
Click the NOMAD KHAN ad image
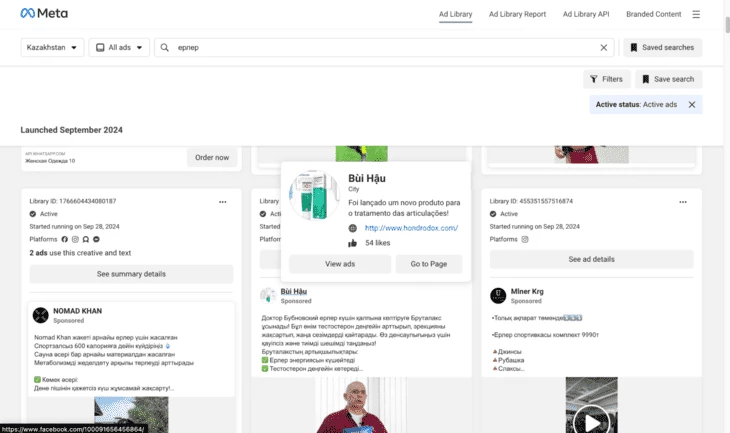pyautogui.click(x=131, y=415)
